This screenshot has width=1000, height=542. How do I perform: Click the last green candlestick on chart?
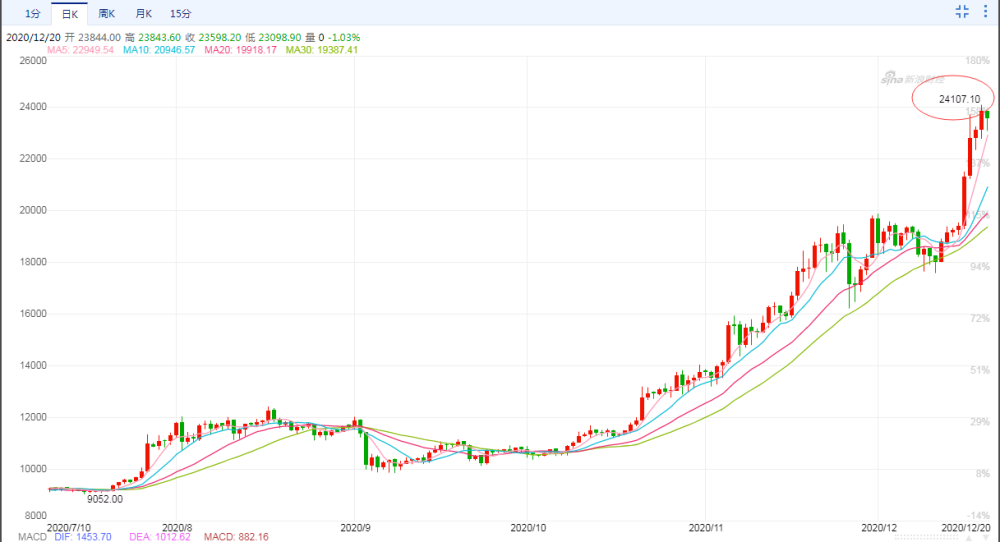pyautogui.click(x=987, y=115)
